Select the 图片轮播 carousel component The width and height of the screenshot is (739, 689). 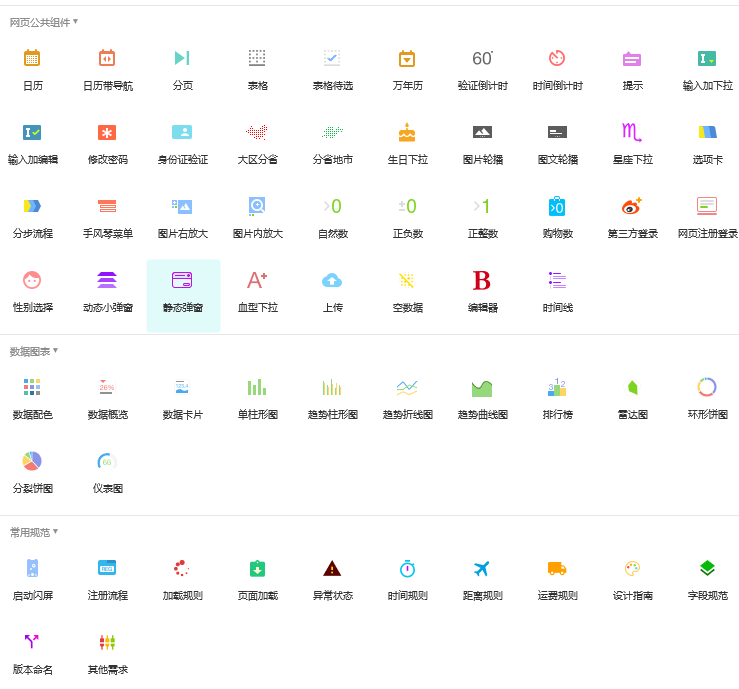click(482, 132)
